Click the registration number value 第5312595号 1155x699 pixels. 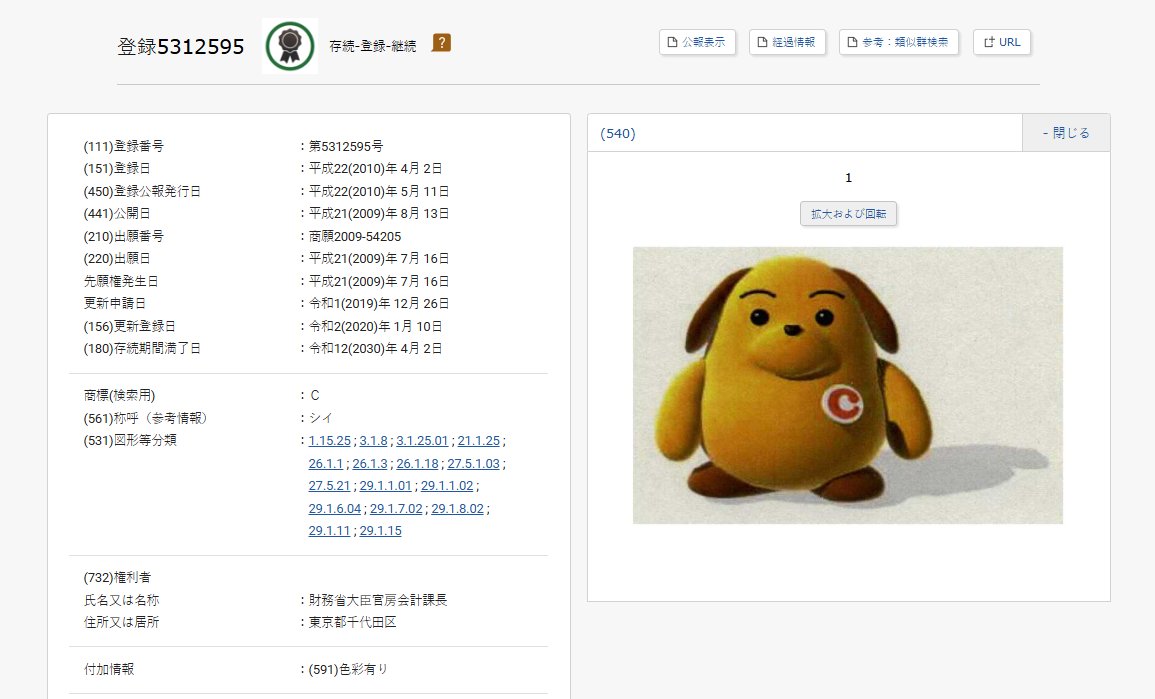tap(345, 146)
